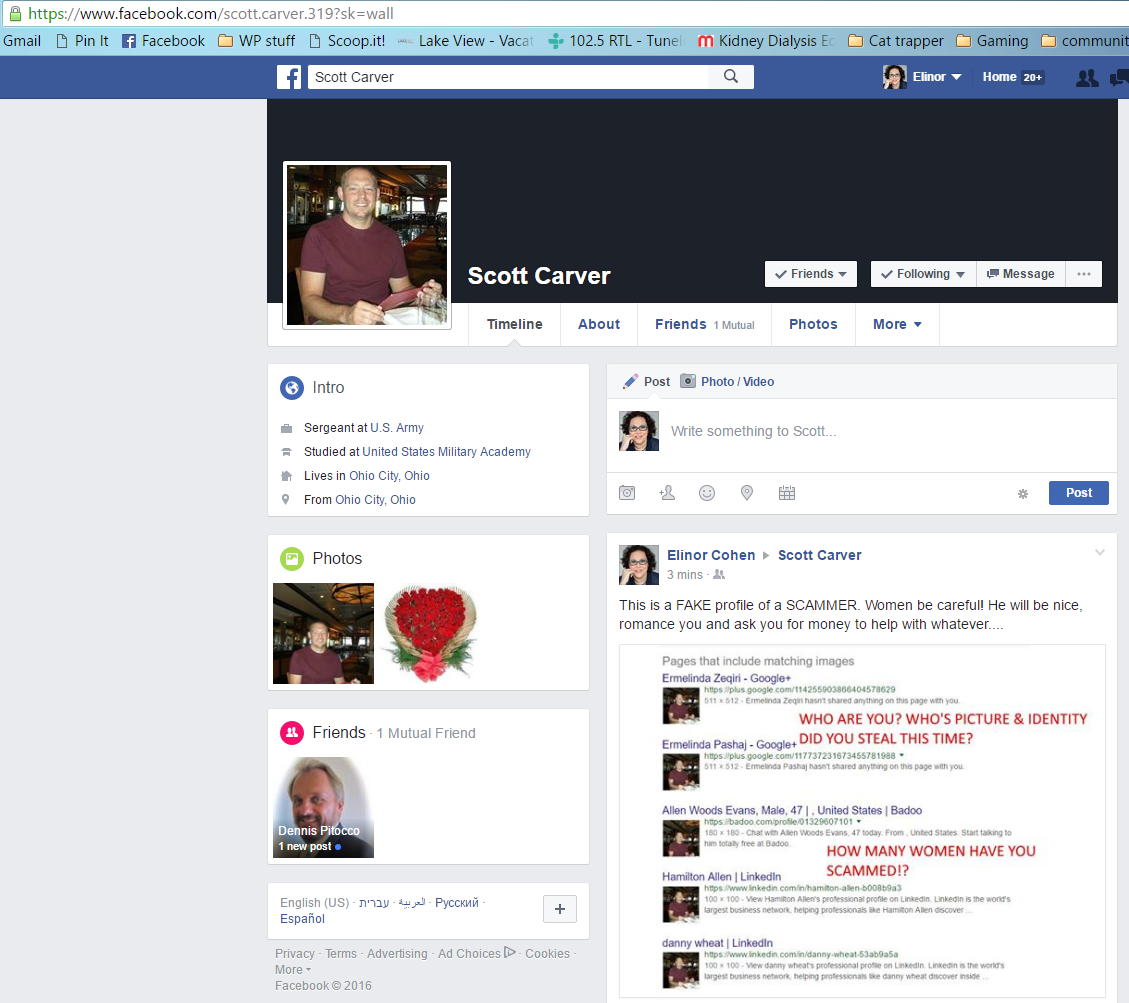This screenshot has height=1003, width=1129.
Task: Open the Kidney Dialysis bookmark
Action: click(766, 41)
